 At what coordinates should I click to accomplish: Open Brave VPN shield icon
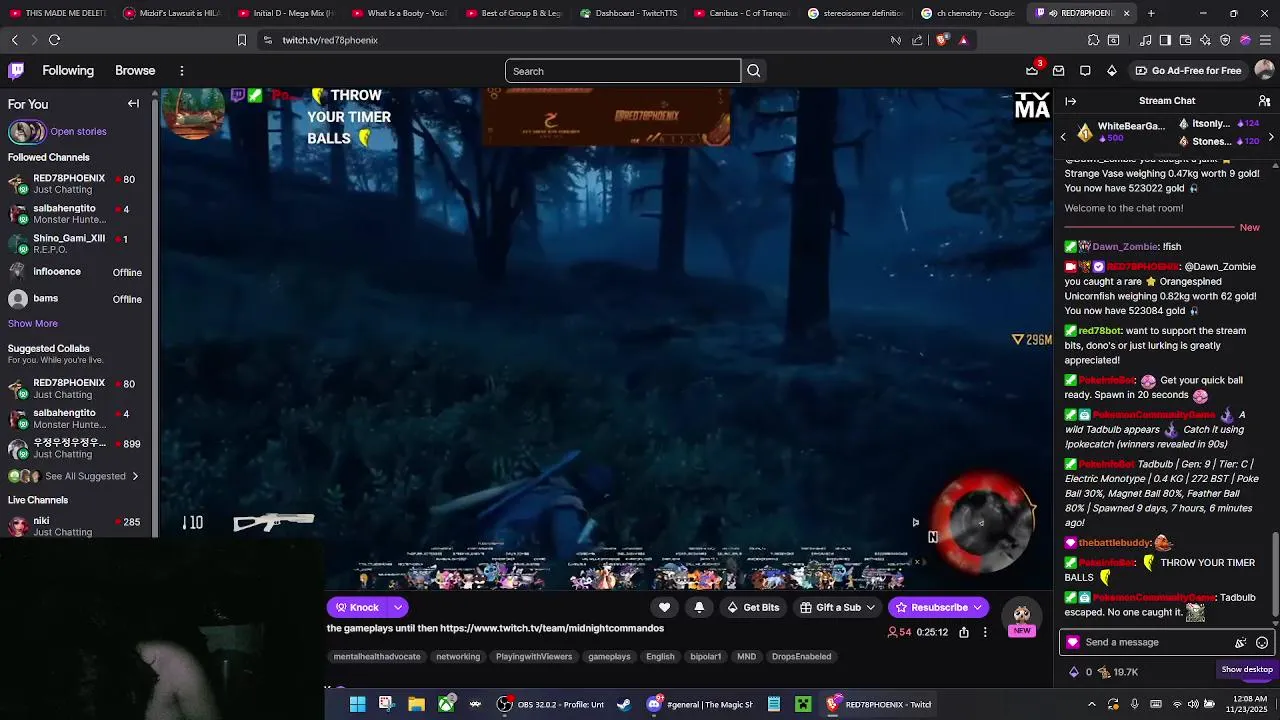[x=1225, y=40]
